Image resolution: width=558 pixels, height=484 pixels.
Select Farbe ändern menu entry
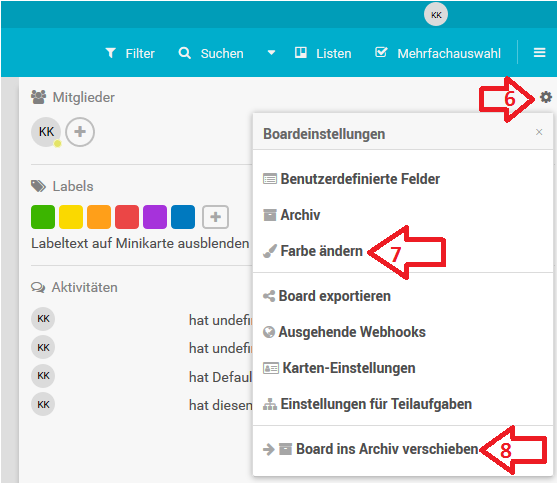coord(313,251)
